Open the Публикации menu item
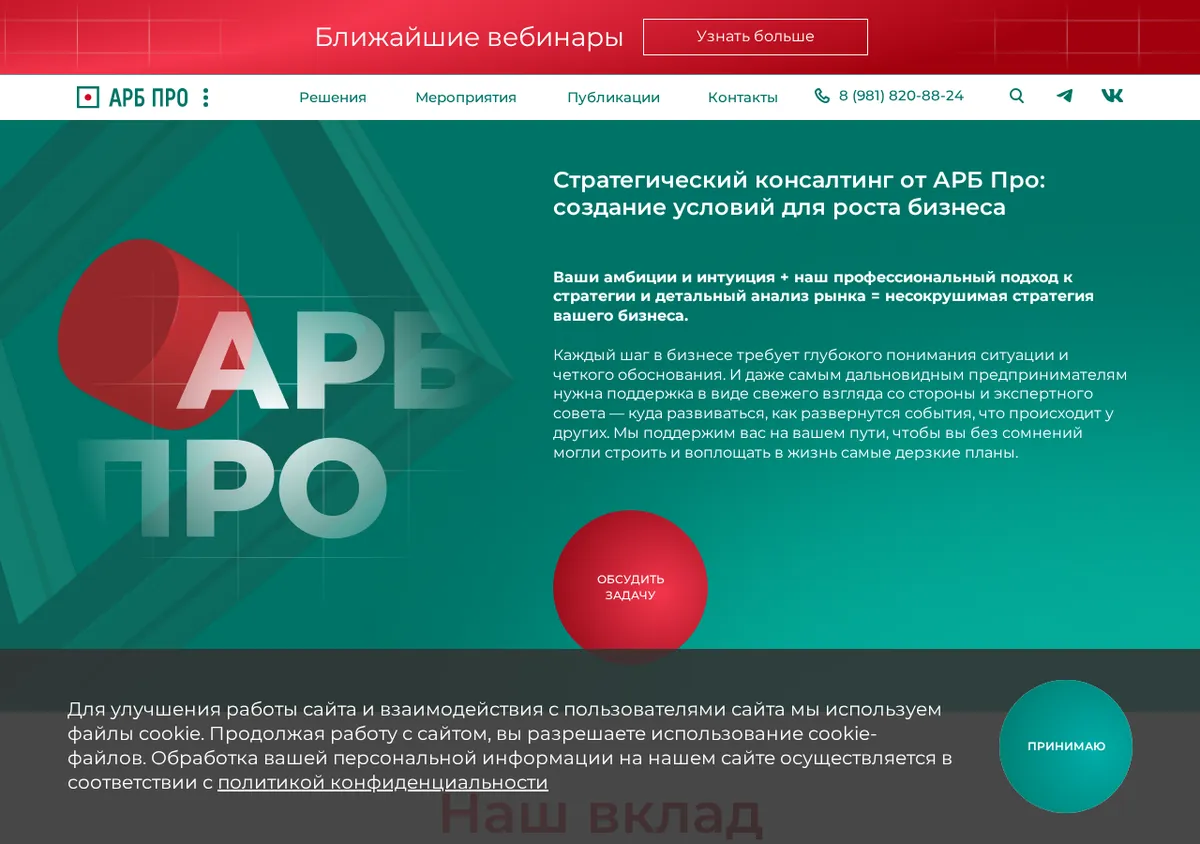Screen dimensions: 1200x844 coord(613,97)
